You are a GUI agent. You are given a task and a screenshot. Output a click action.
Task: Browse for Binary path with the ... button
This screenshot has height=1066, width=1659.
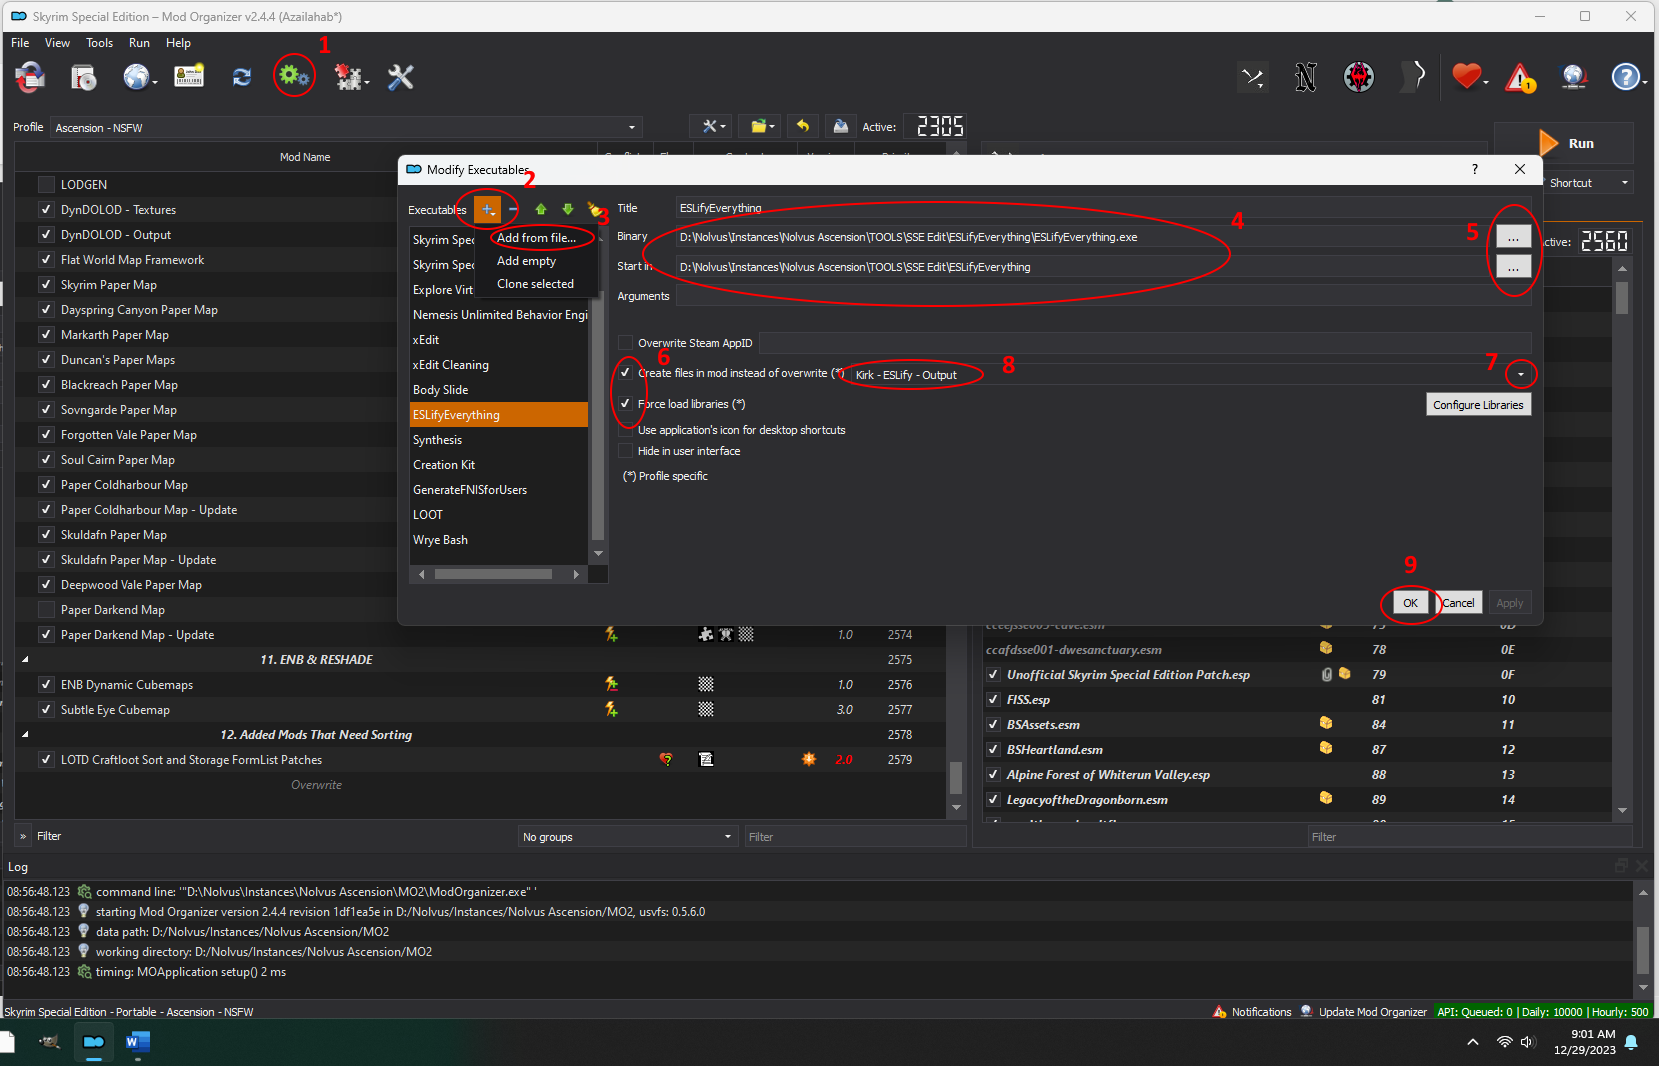1513,237
